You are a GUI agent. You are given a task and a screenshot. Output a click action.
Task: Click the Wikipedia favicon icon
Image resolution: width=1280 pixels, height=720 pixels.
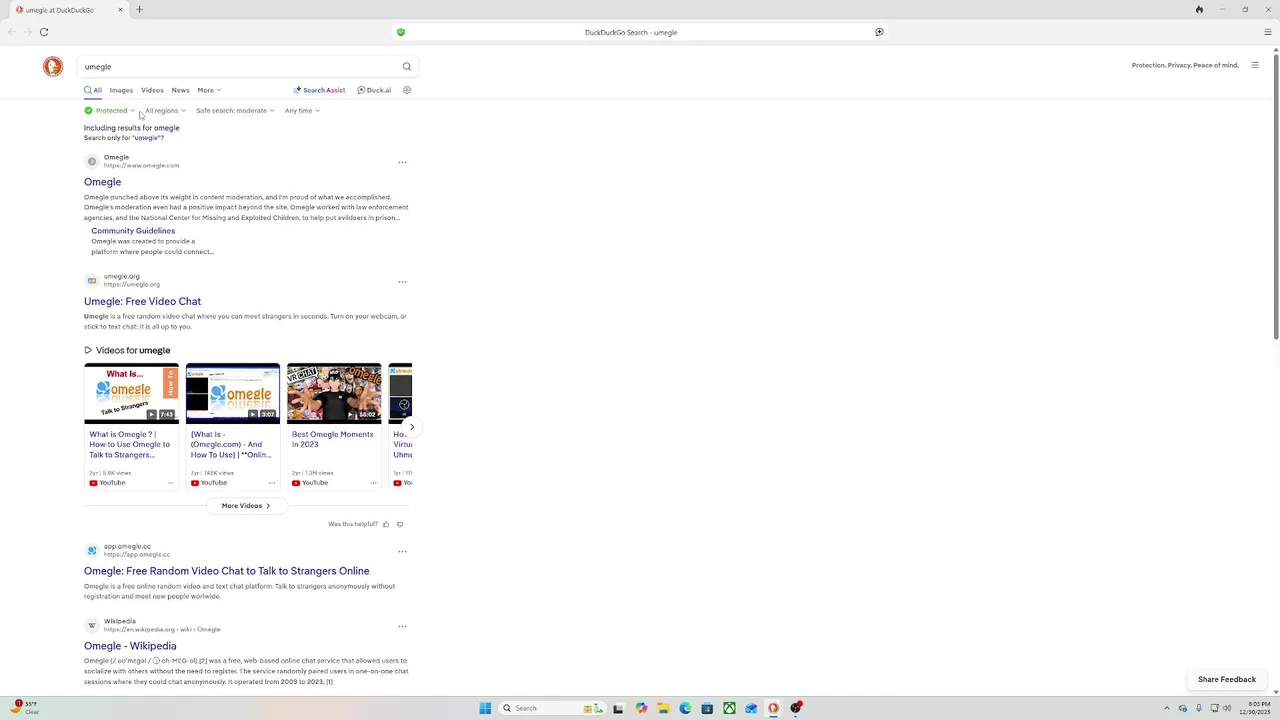point(92,626)
